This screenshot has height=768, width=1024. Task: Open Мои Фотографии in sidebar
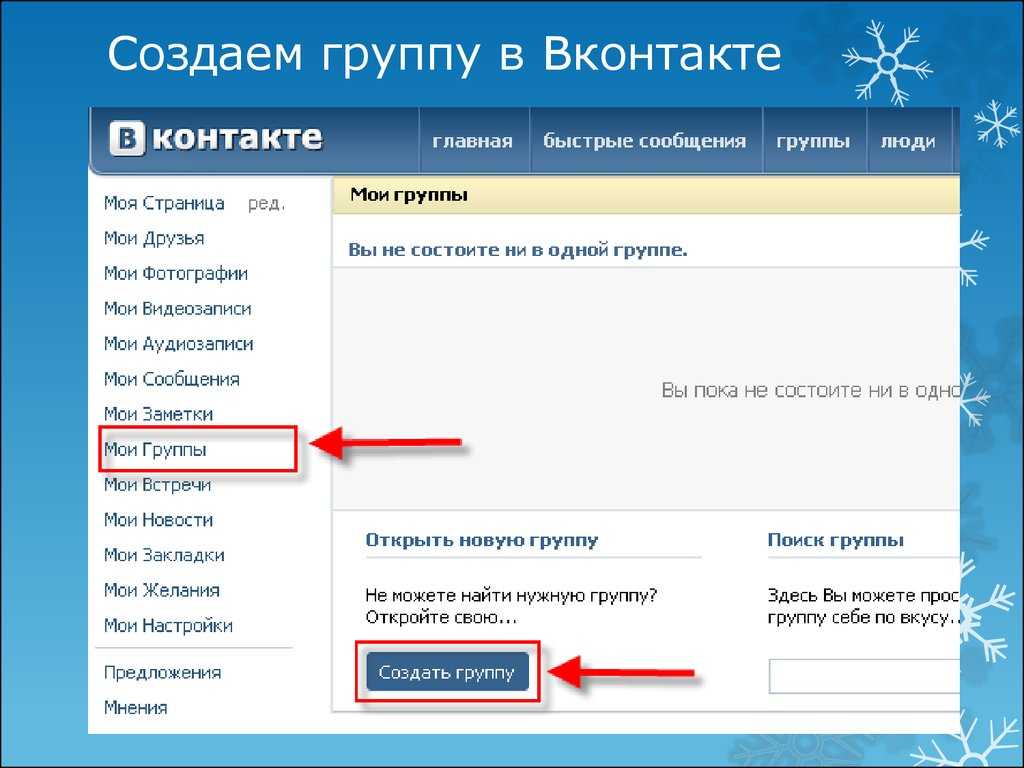(176, 274)
